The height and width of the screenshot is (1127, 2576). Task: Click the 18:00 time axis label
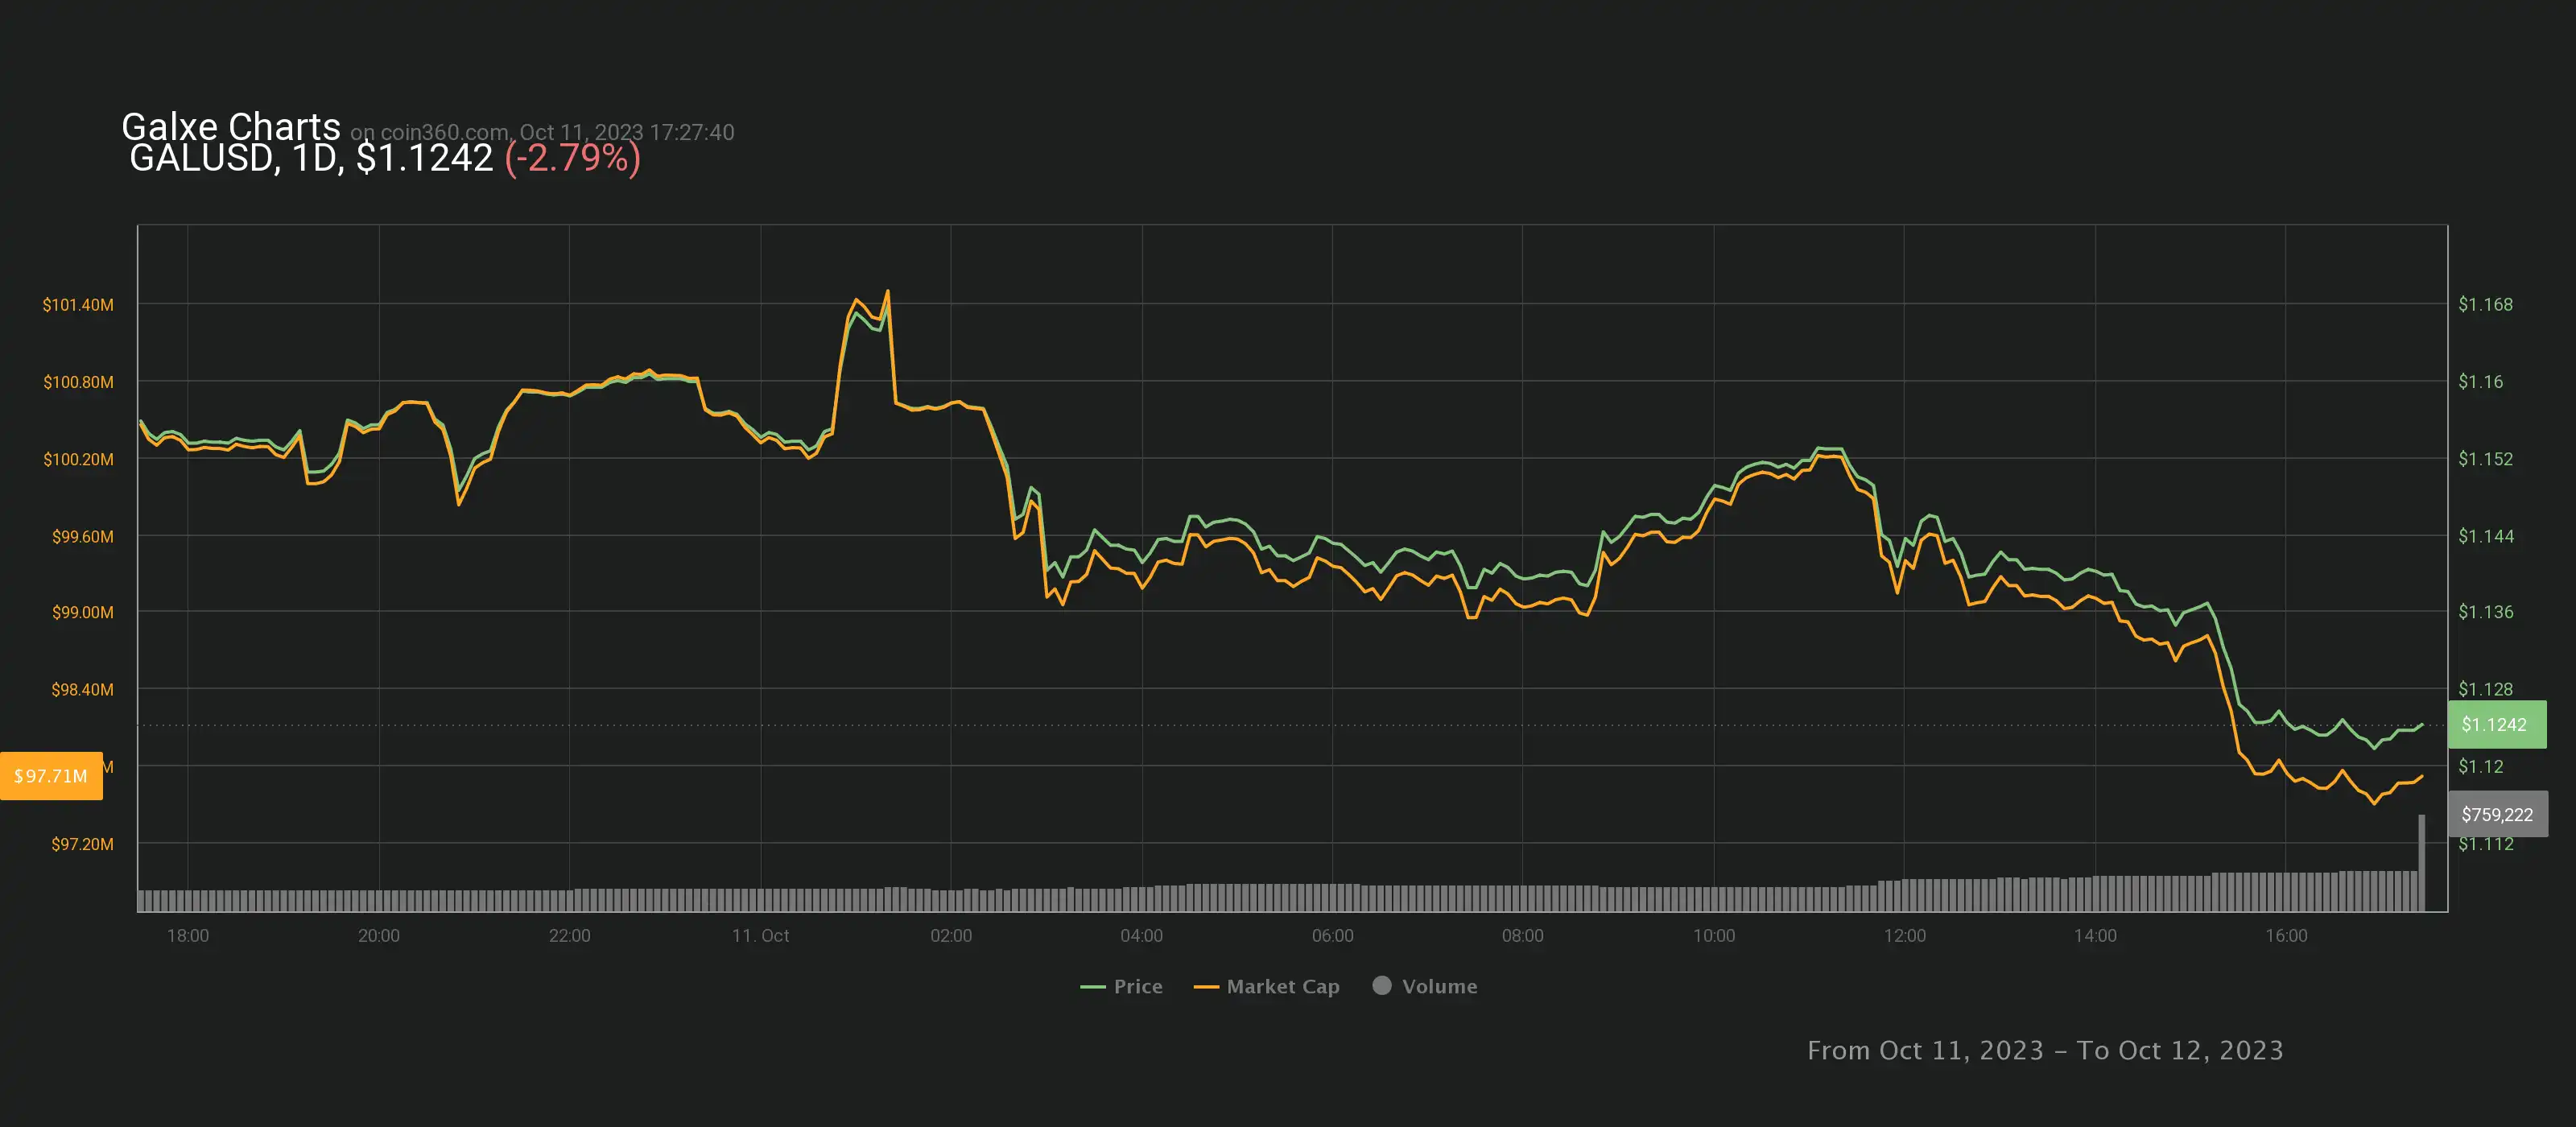[x=188, y=935]
